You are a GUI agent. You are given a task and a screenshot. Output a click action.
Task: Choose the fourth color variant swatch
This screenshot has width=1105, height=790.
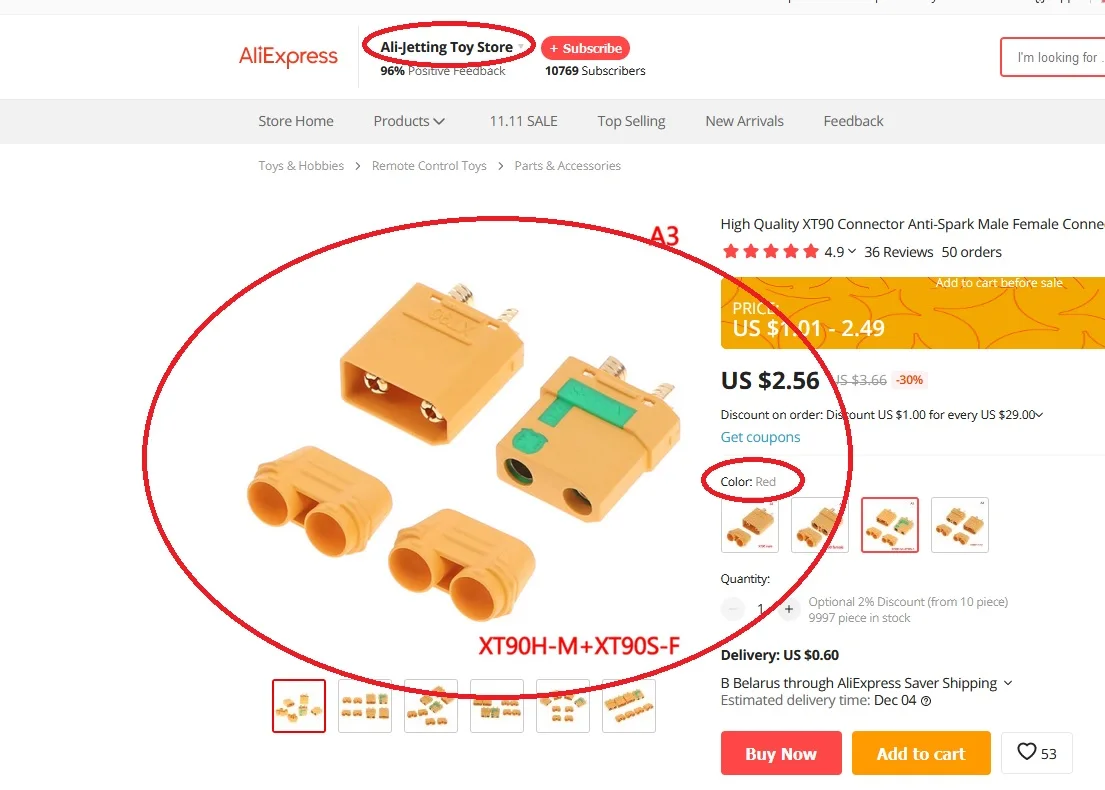coord(960,525)
